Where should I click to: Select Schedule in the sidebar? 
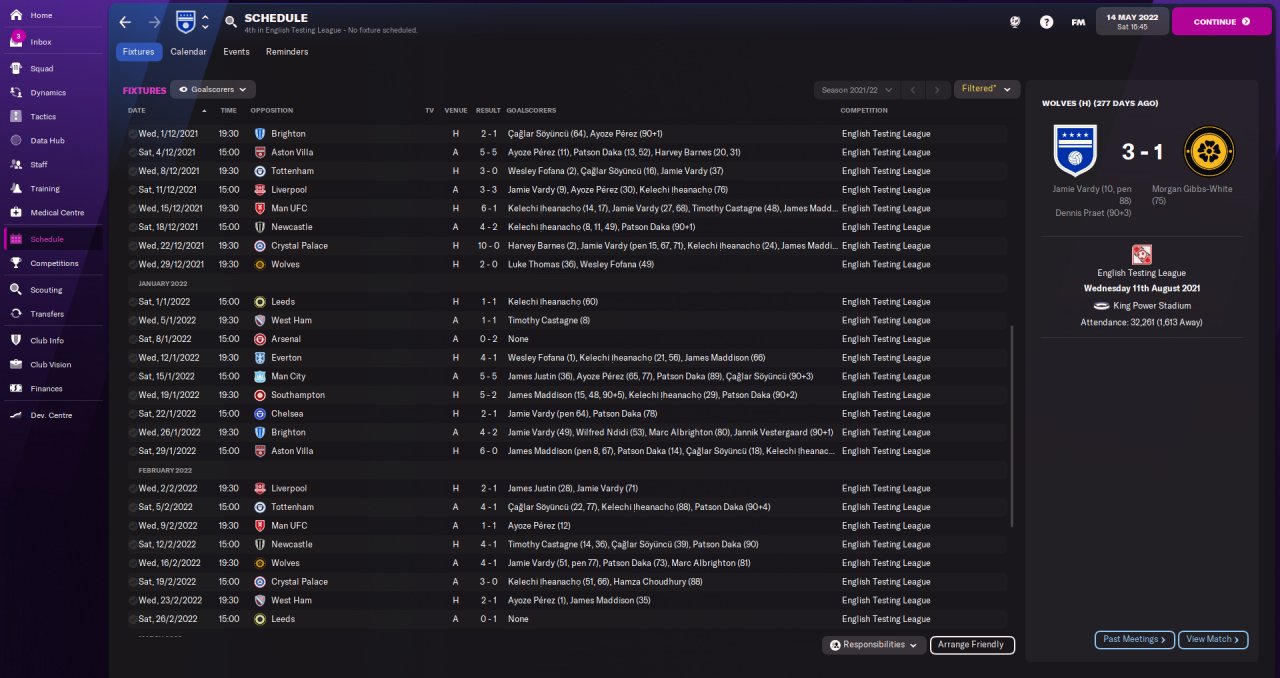(x=52, y=239)
